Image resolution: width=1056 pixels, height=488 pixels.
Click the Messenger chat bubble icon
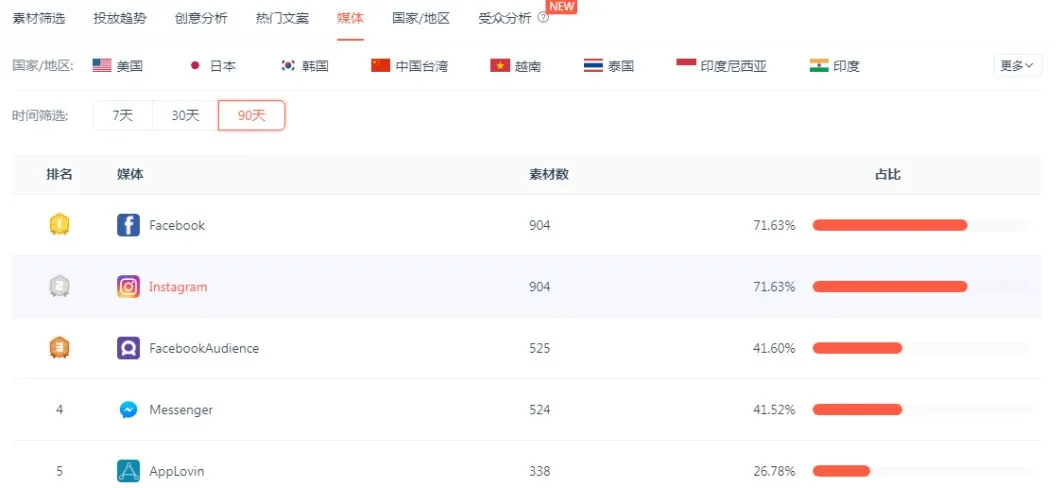point(128,409)
